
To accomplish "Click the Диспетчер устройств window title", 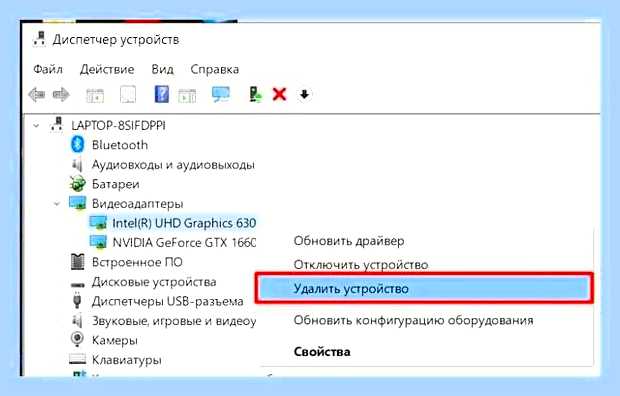I will pos(116,40).
